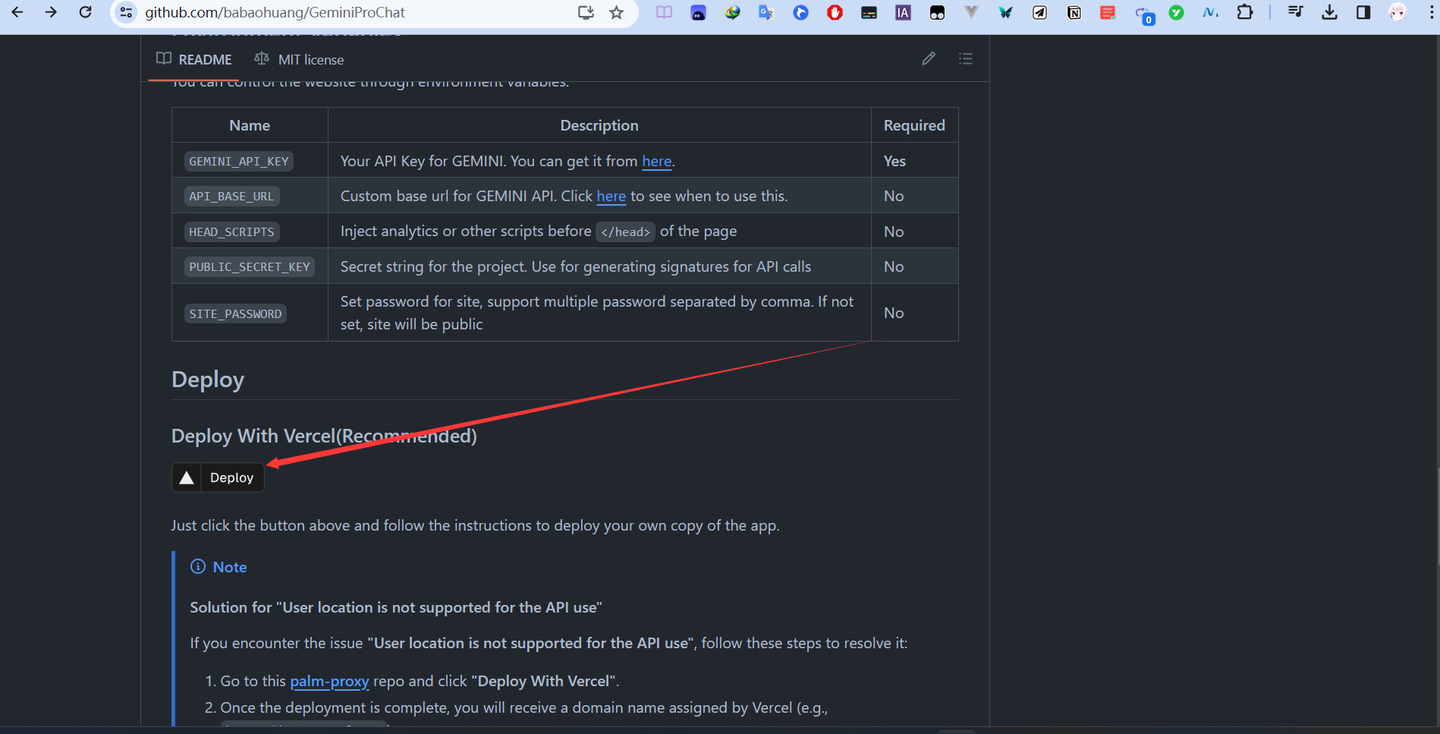Click 'No' in the HEAD_SCRIPTS row
The width and height of the screenshot is (1440, 734).
(x=893, y=232)
